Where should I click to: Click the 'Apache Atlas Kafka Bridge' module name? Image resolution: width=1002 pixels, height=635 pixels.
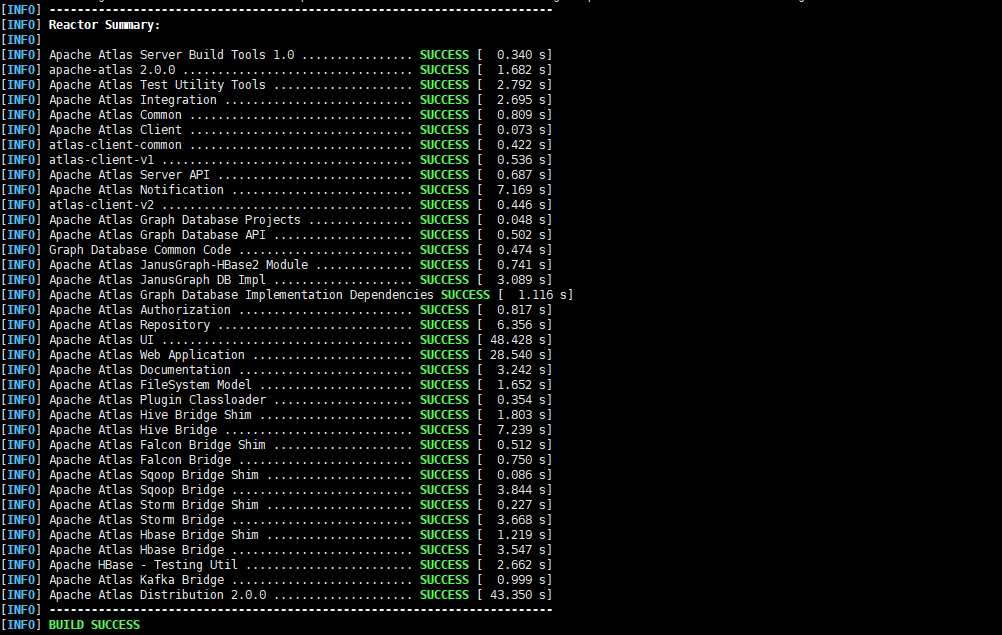point(136,580)
